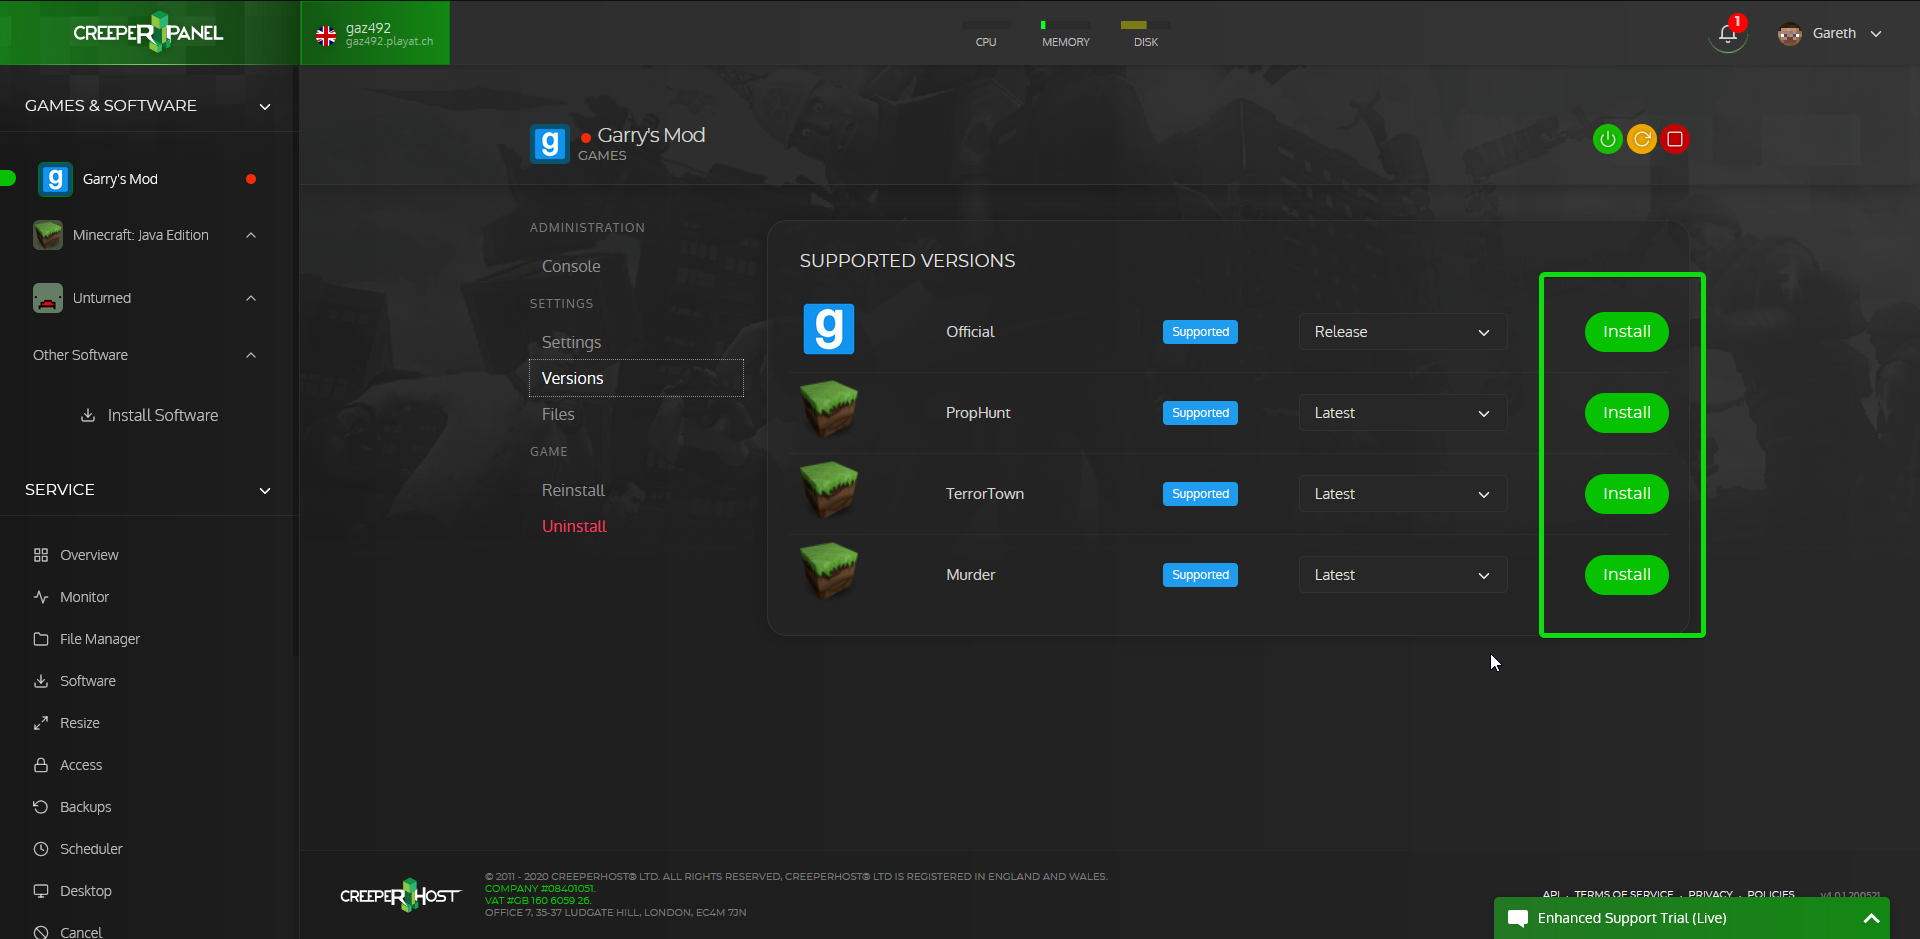Click the Install Software download icon
The width and height of the screenshot is (1920, 939).
coord(88,415)
